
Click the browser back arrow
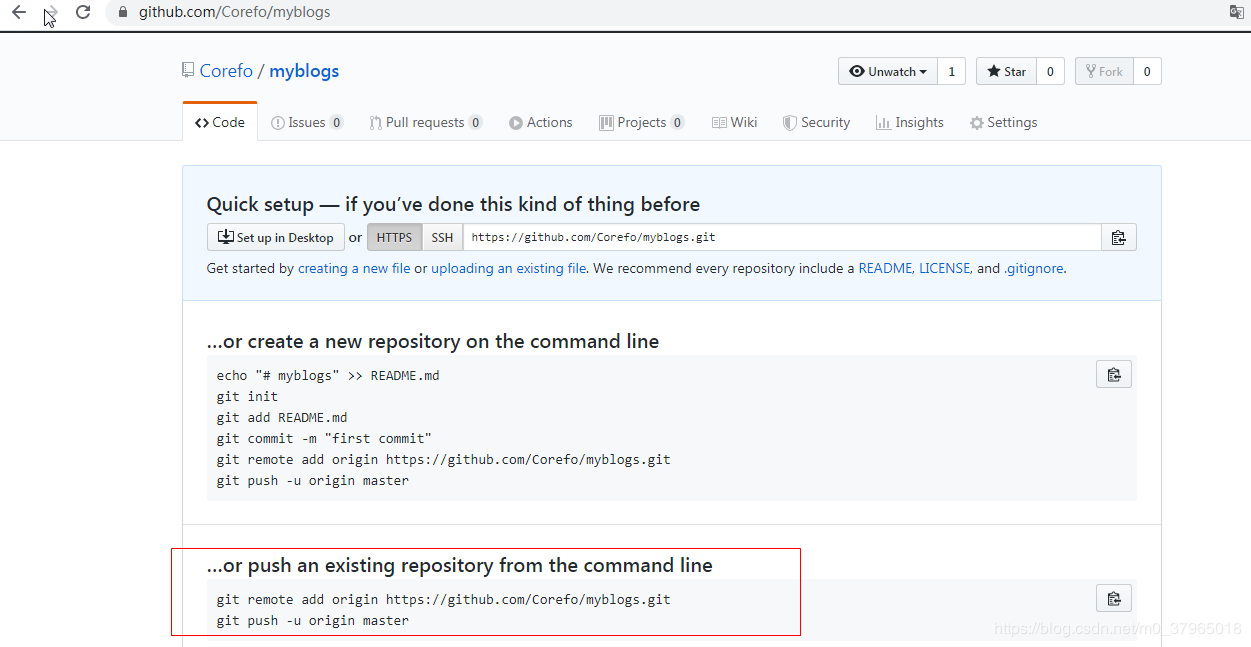point(19,12)
